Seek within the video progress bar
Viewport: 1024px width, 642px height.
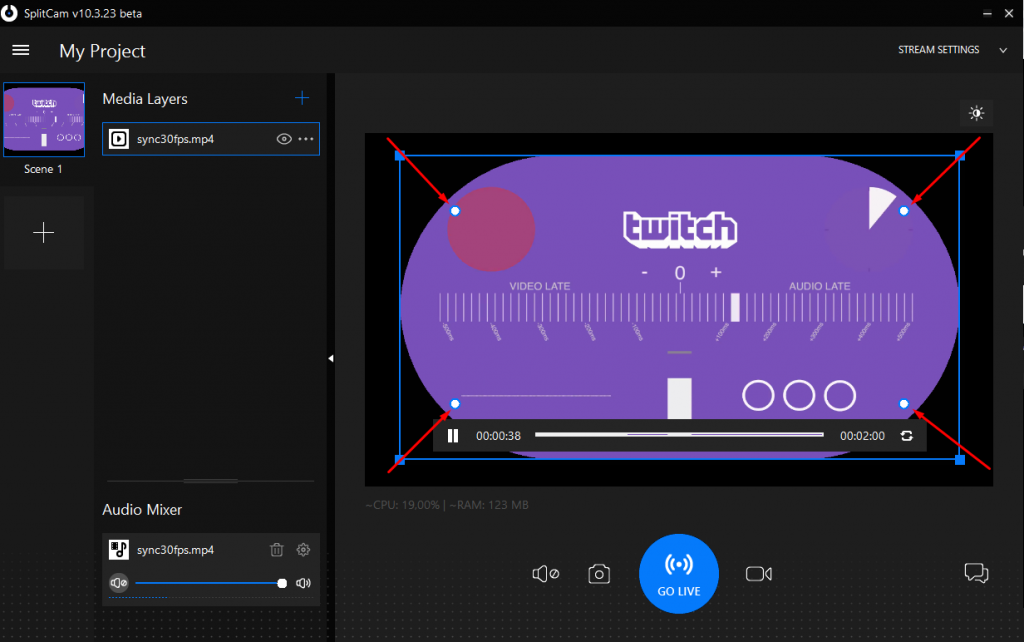[679, 434]
